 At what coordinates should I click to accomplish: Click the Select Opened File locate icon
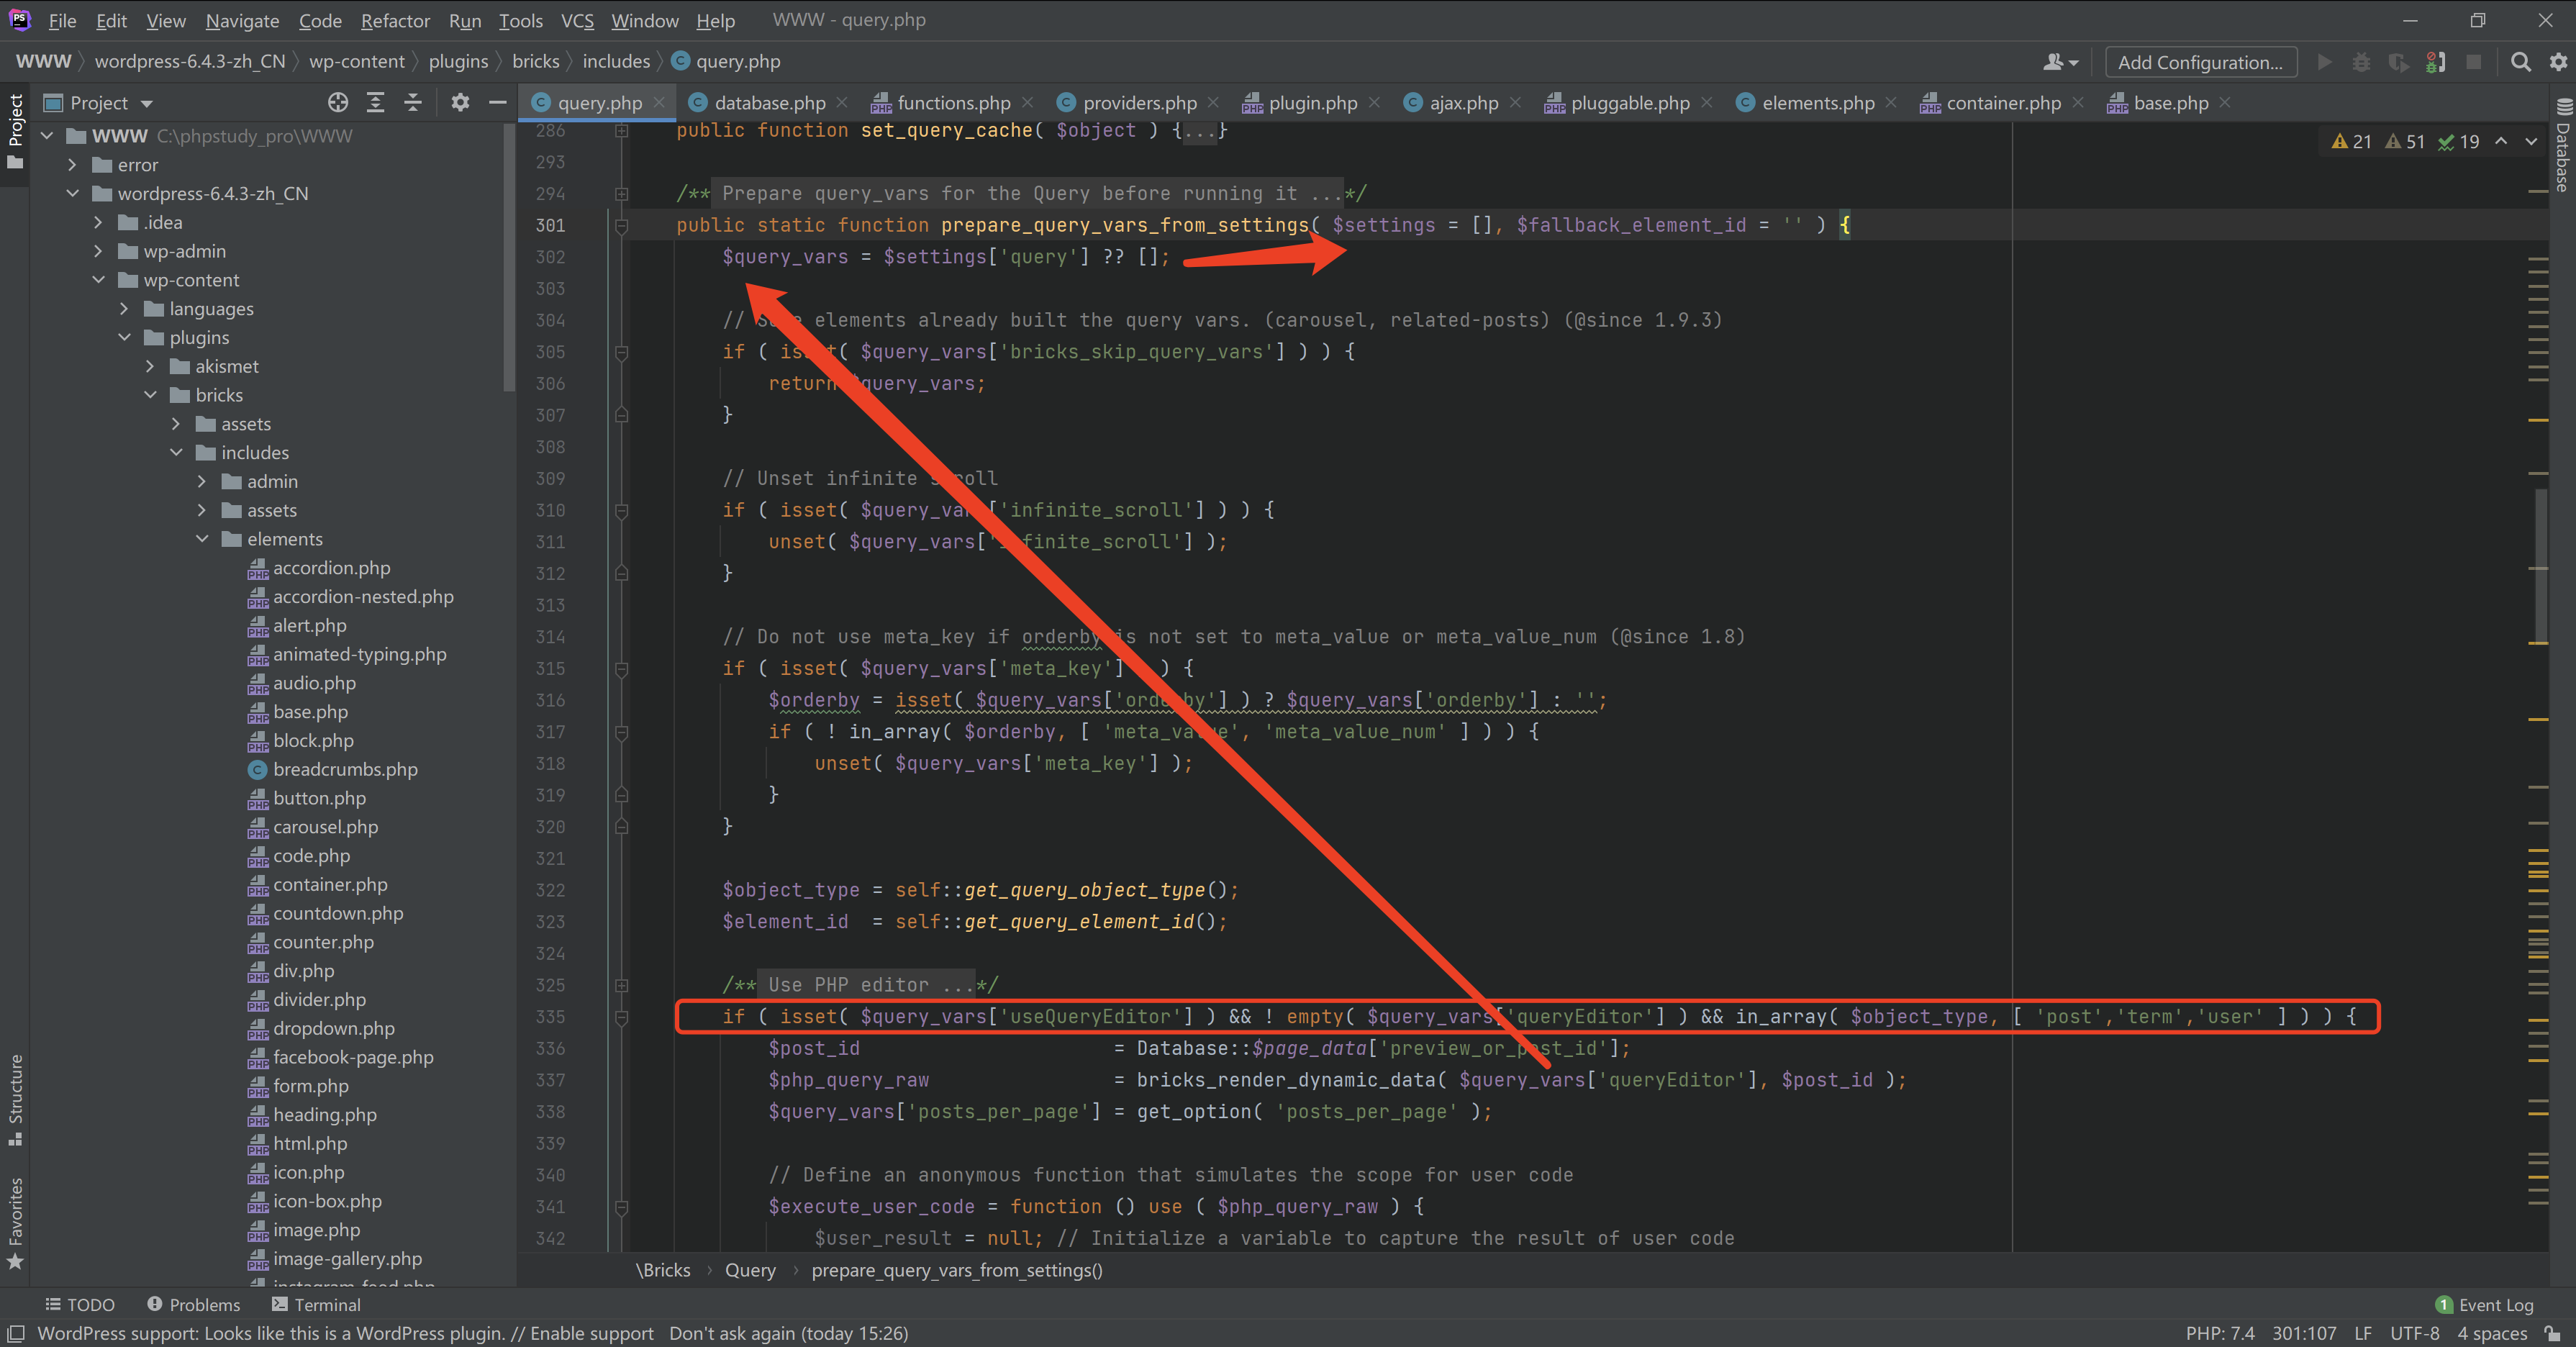[338, 102]
